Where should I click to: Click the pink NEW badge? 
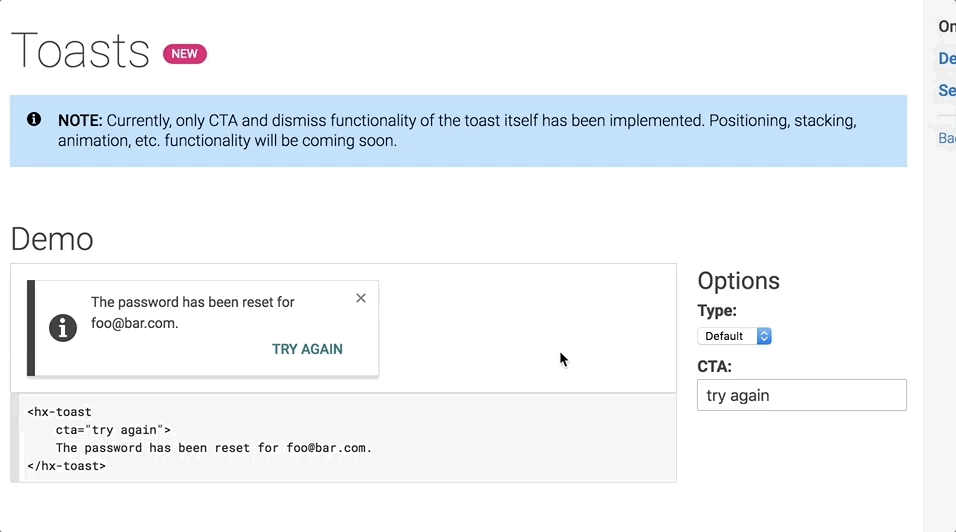point(185,54)
